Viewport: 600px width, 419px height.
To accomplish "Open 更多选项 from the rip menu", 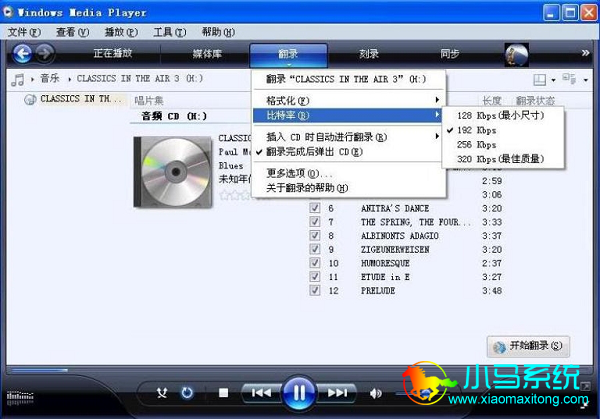I will [349, 173].
